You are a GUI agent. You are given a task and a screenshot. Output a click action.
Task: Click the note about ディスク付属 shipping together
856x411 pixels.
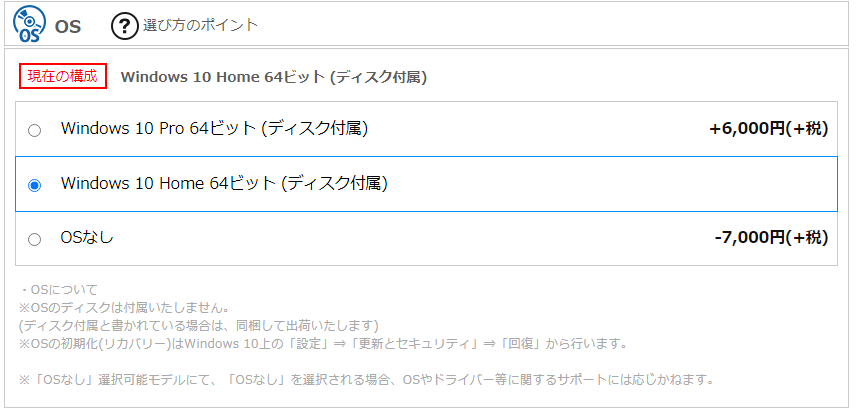(199, 326)
